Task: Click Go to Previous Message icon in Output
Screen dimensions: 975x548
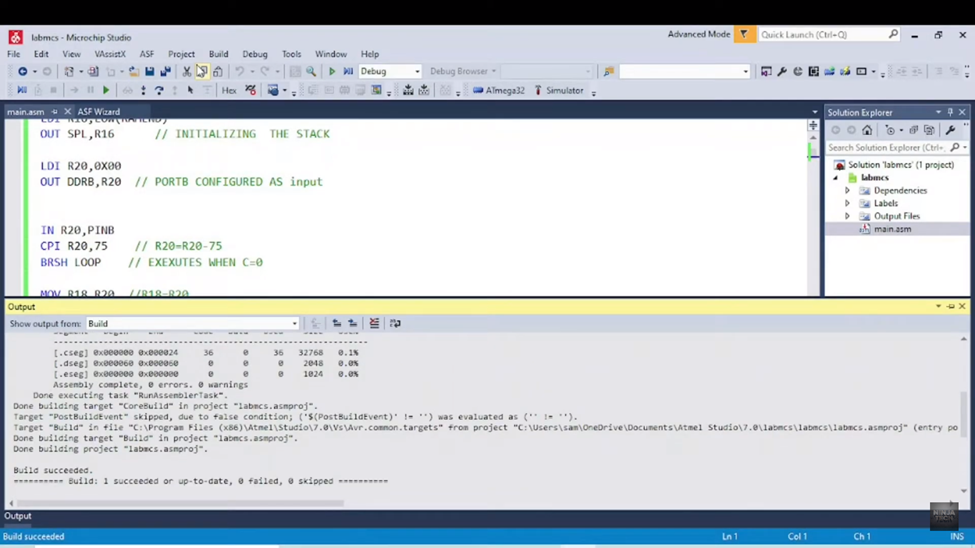Action: pyautogui.click(x=336, y=323)
